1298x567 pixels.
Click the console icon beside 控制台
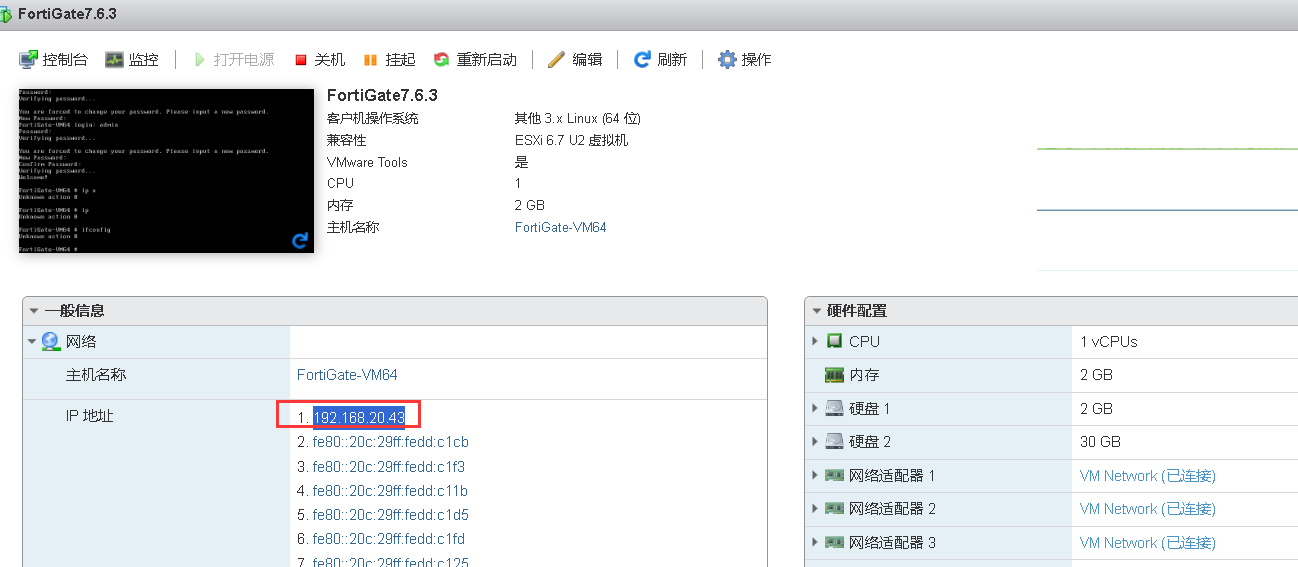(28, 60)
